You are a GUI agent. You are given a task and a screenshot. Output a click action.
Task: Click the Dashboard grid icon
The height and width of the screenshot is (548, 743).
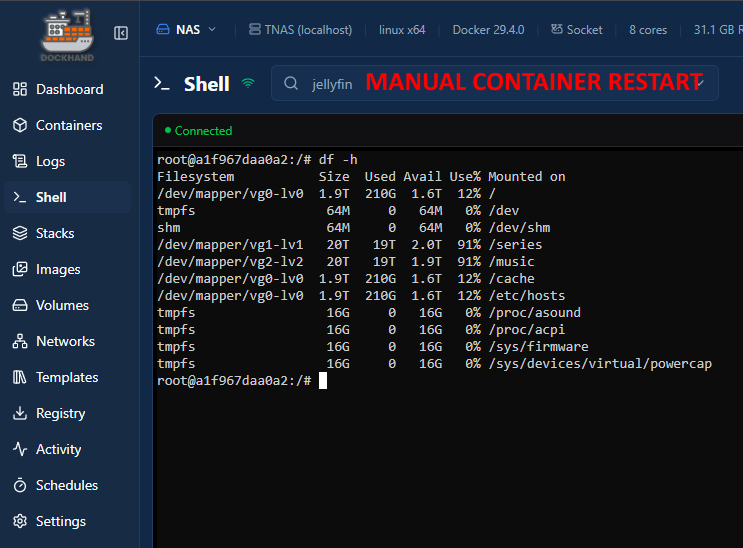click(20, 89)
